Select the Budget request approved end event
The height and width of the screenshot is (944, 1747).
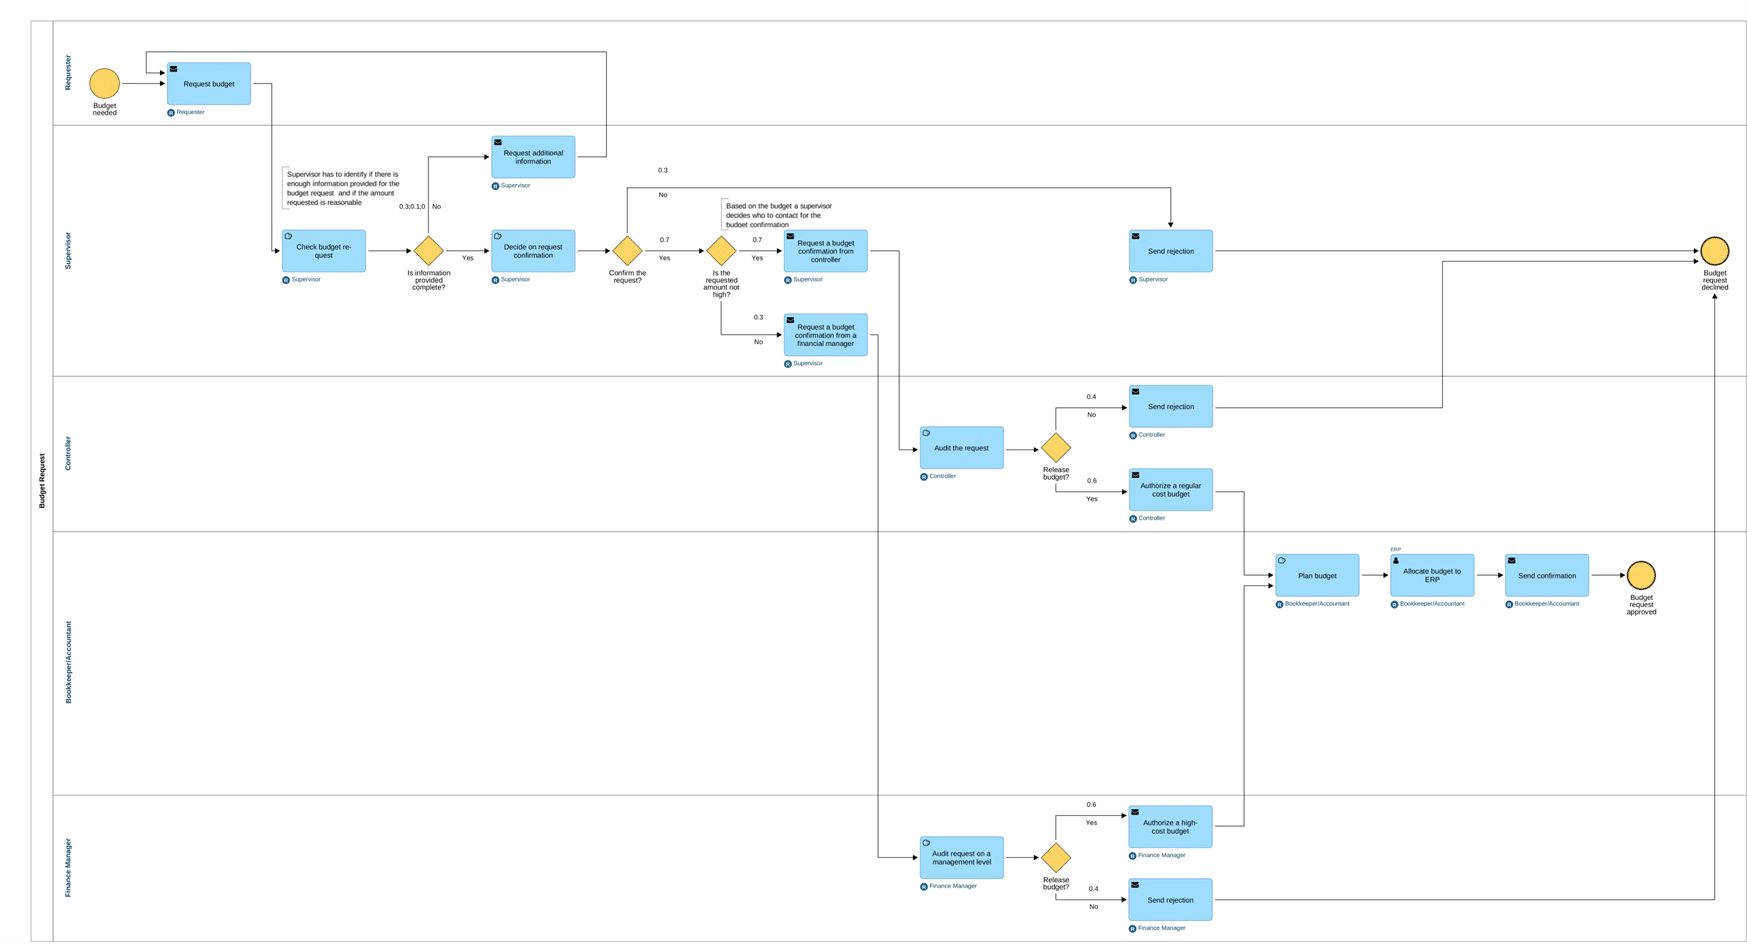tap(1640, 575)
